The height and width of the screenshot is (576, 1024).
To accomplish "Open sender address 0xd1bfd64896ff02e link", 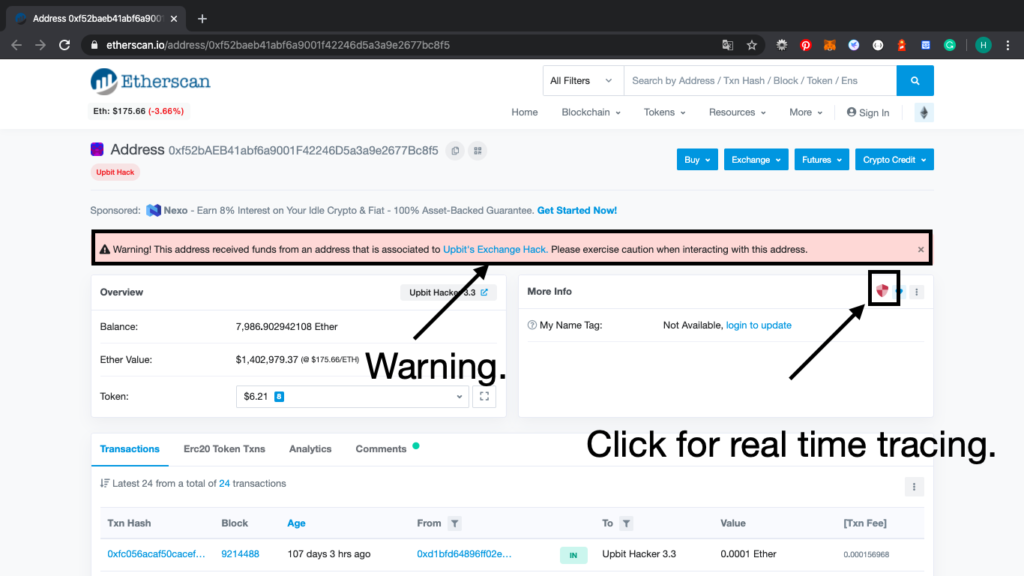I will point(464,554).
